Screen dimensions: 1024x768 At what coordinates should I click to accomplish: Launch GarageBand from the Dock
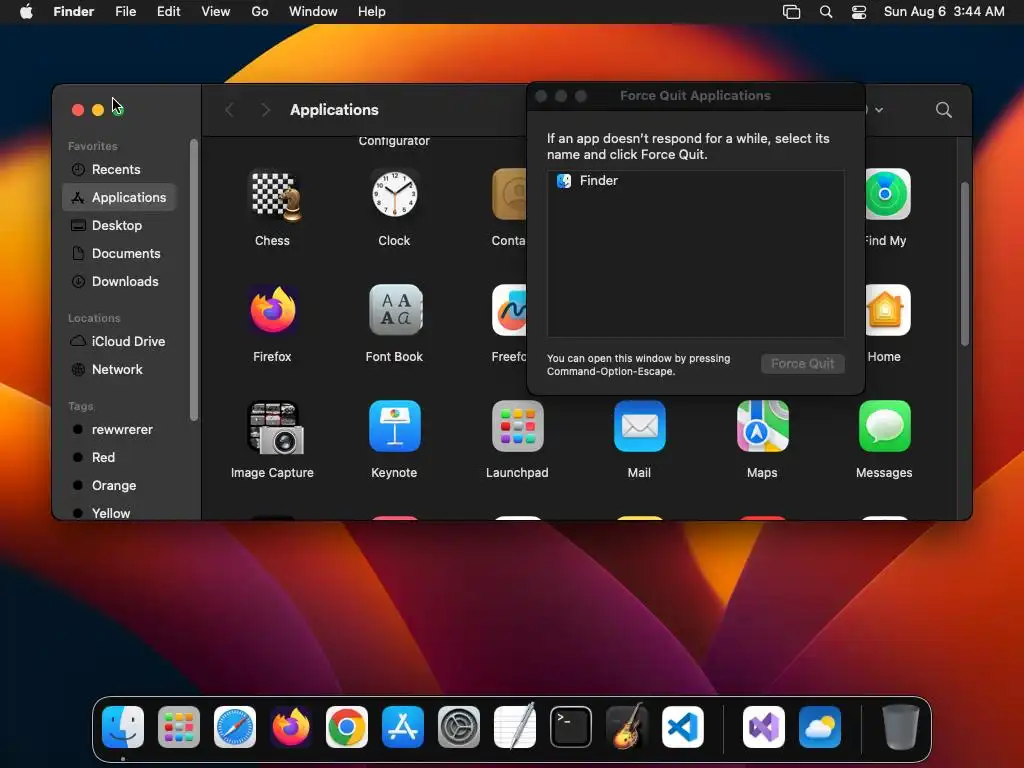[627, 726]
